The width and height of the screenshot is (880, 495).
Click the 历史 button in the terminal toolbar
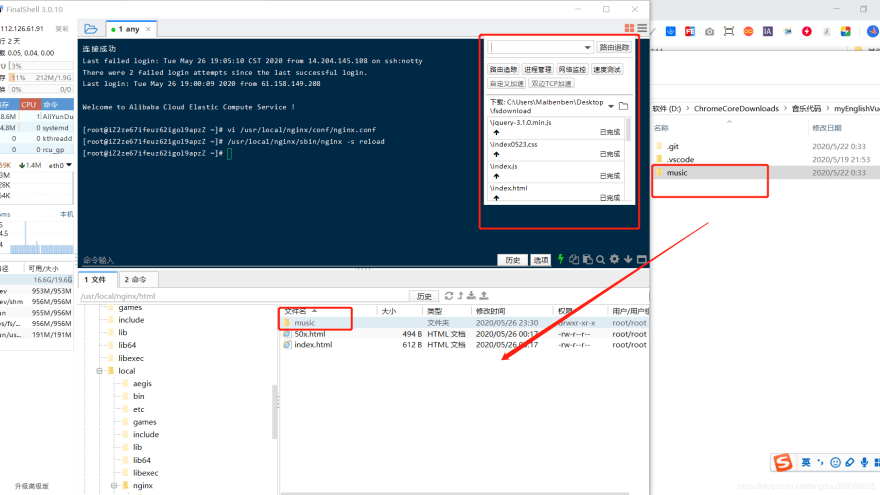[512, 260]
